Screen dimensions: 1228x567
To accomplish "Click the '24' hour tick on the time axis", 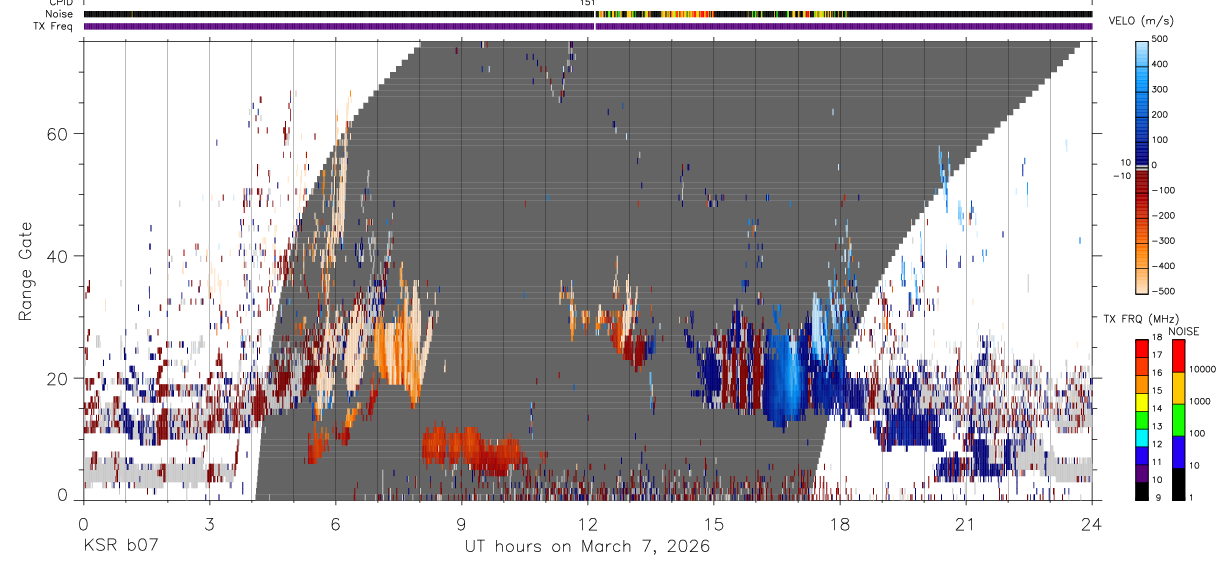I will click(1092, 523).
